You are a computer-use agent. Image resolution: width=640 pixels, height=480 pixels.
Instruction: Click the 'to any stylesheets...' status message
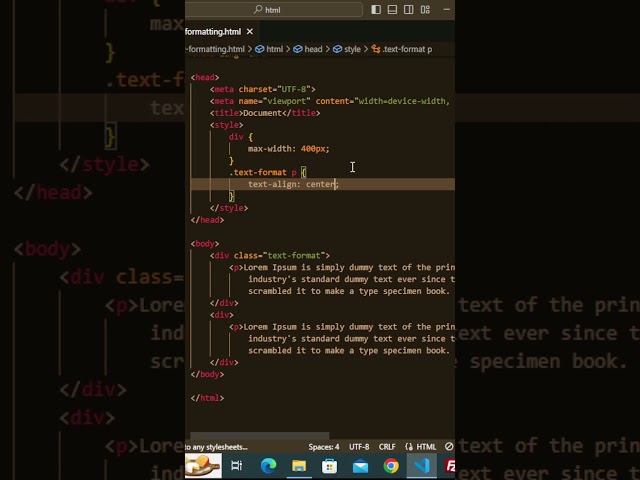pyautogui.click(x=216, y=447)
